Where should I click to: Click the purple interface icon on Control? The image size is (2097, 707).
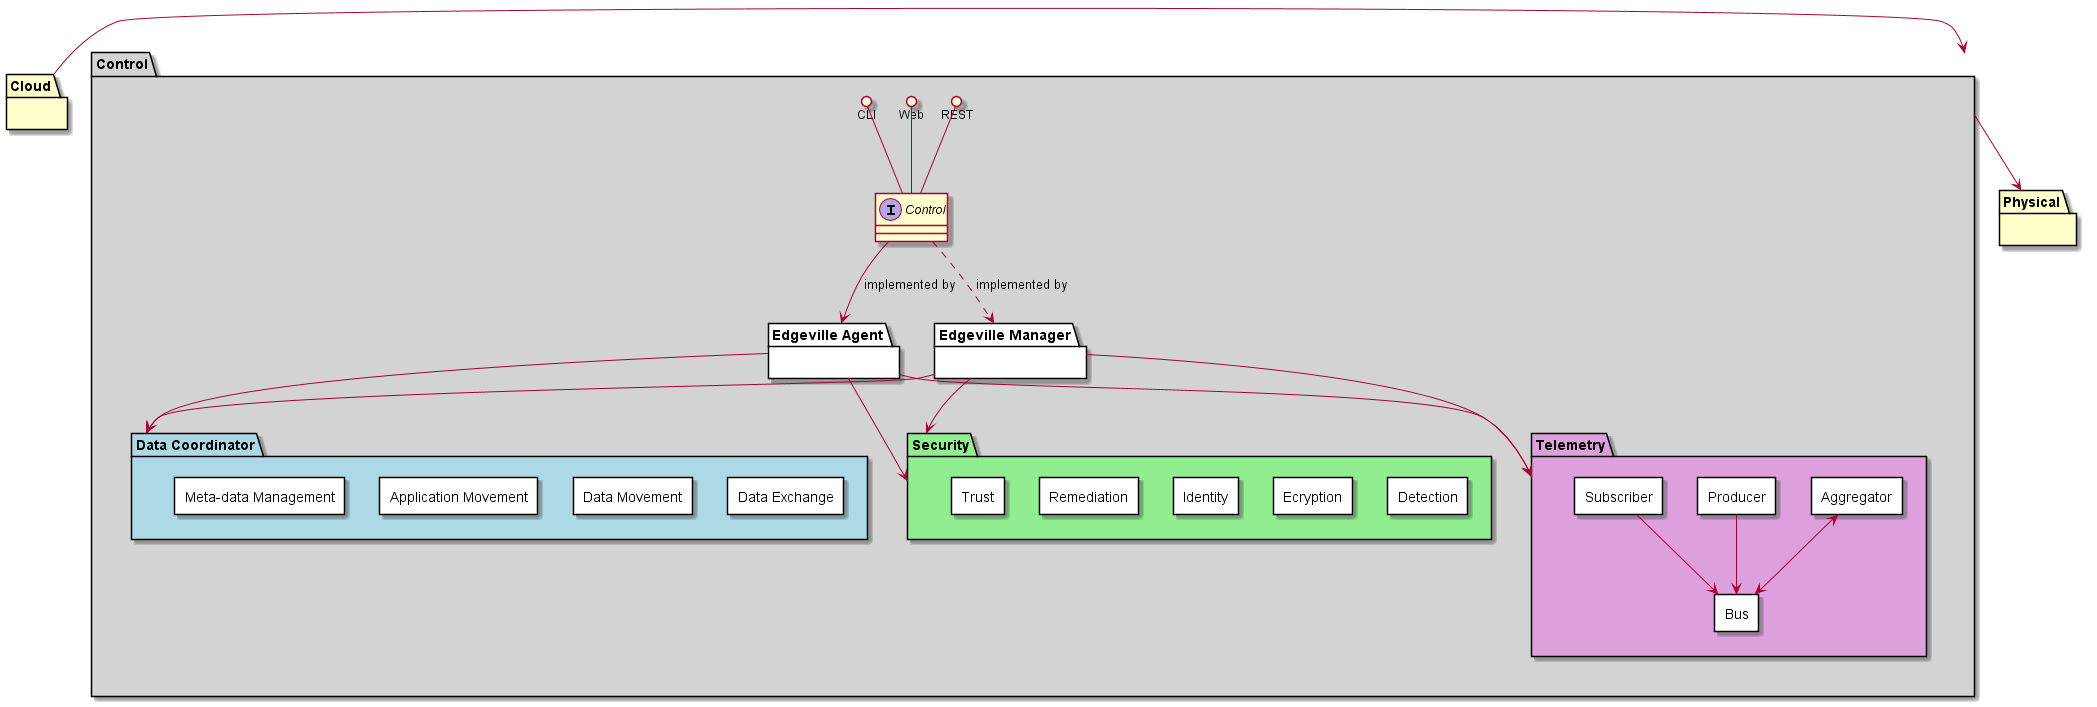(890, 210)
